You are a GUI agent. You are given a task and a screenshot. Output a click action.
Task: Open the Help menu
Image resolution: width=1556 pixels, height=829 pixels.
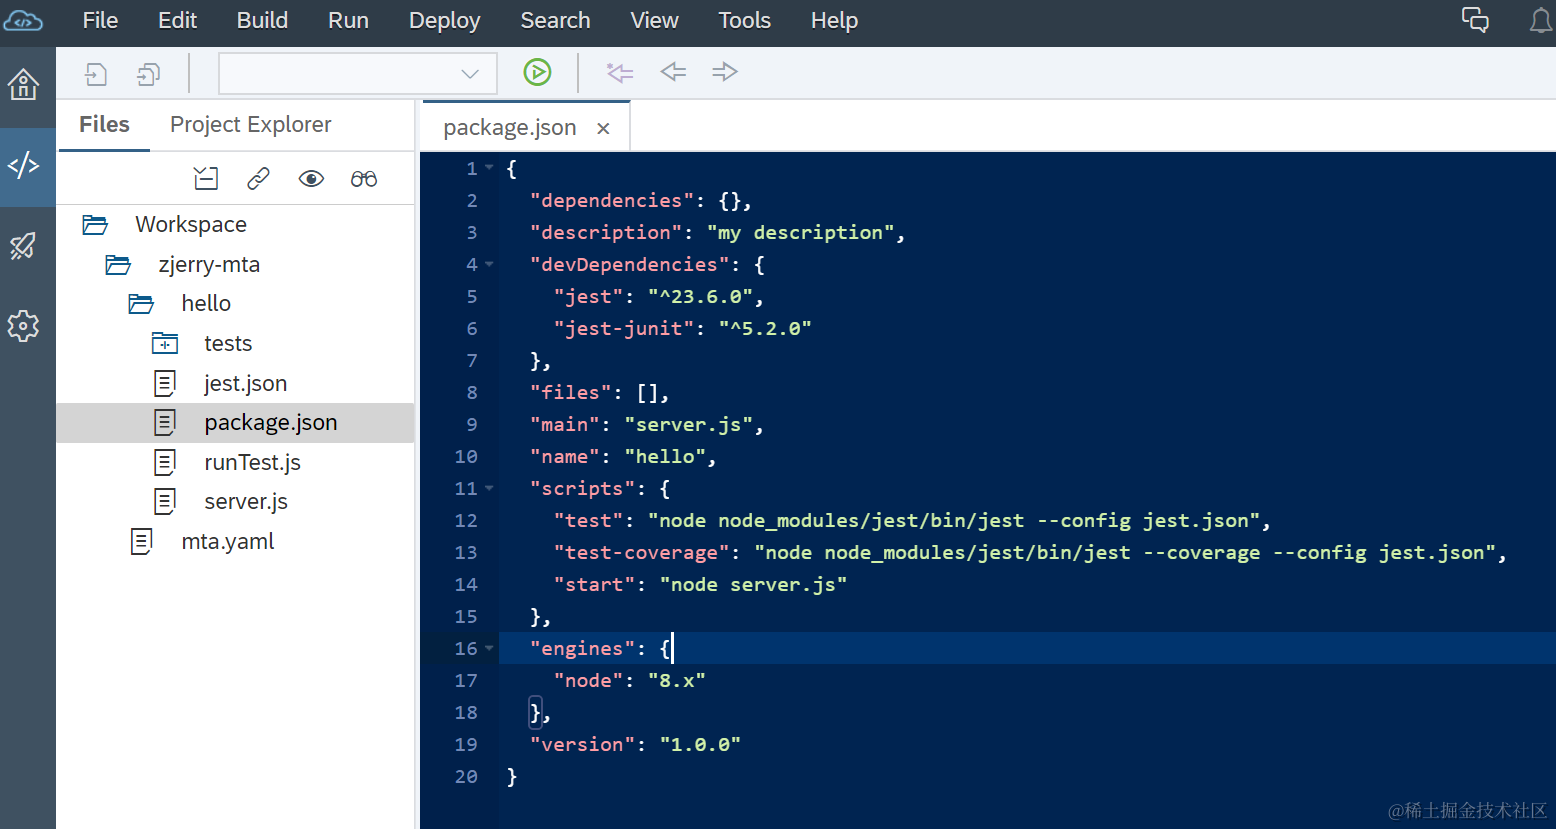pos(834,21)
